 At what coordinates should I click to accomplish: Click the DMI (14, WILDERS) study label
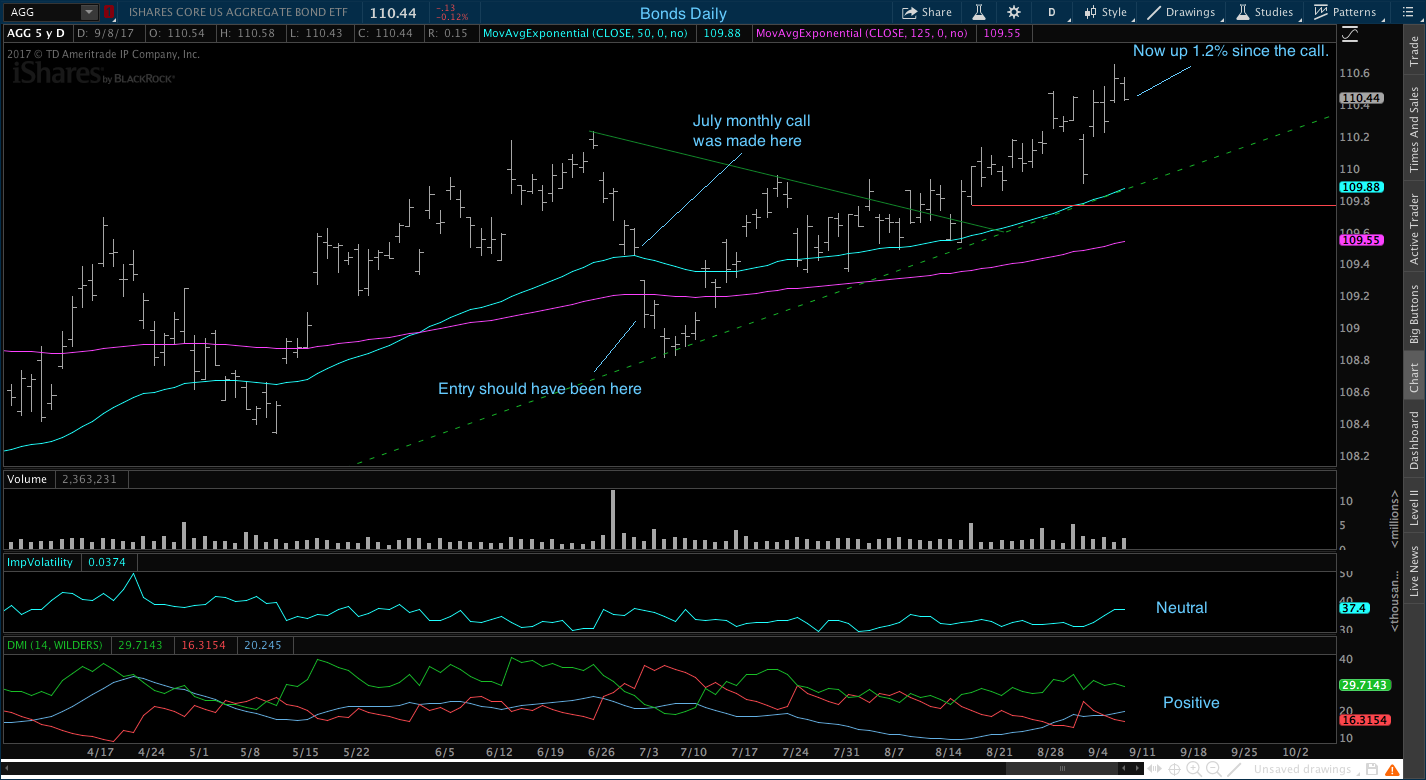click(x=55, y=645)
